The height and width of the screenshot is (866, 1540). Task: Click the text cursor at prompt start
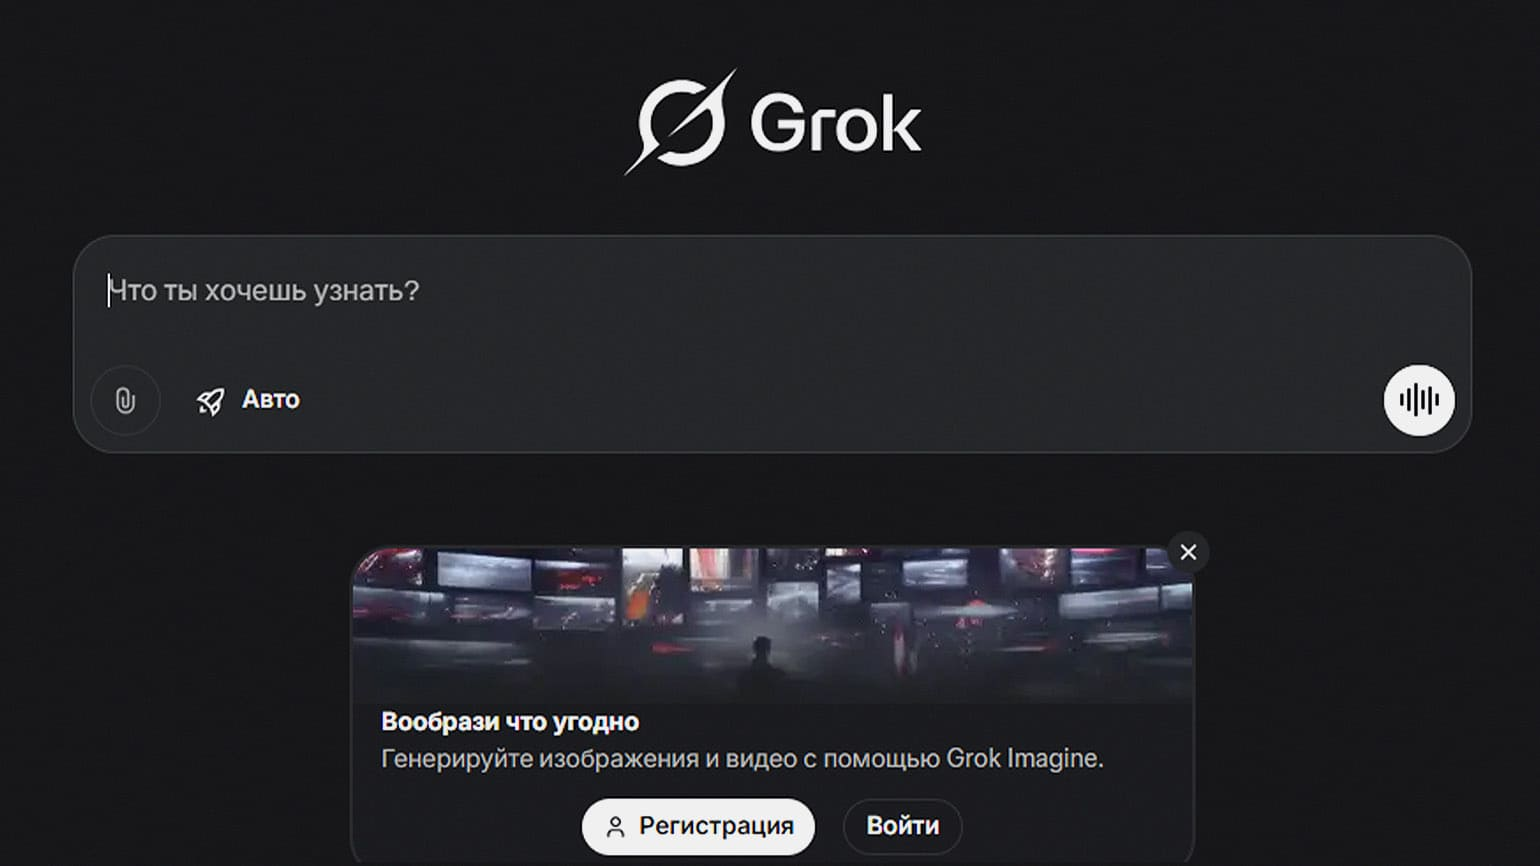click(x=109, y=291)
